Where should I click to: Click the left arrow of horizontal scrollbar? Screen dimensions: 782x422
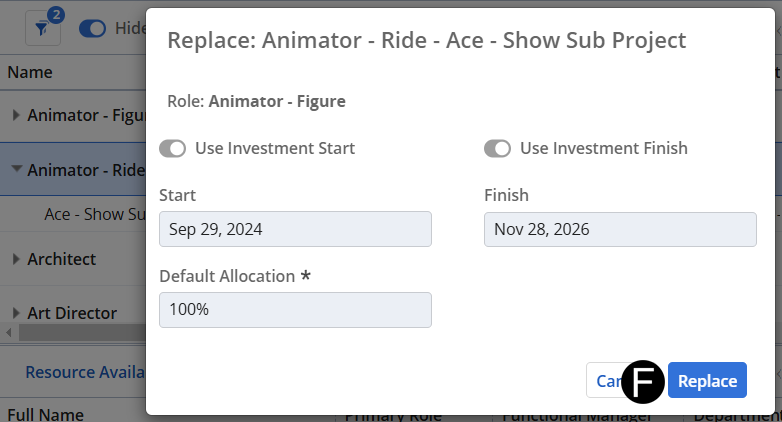point(9,332)
